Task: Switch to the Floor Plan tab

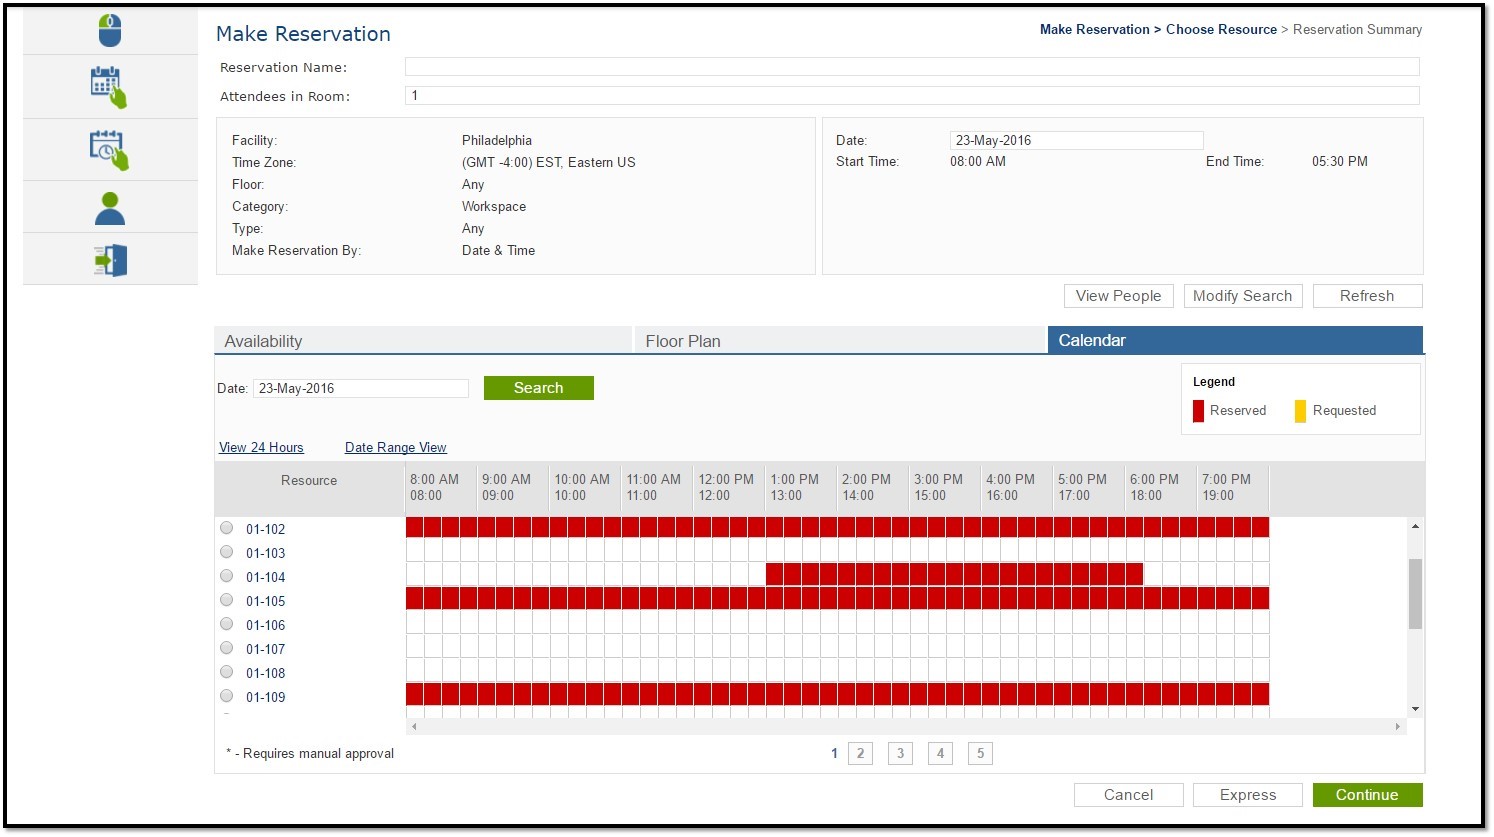Action: coord(840,341)
